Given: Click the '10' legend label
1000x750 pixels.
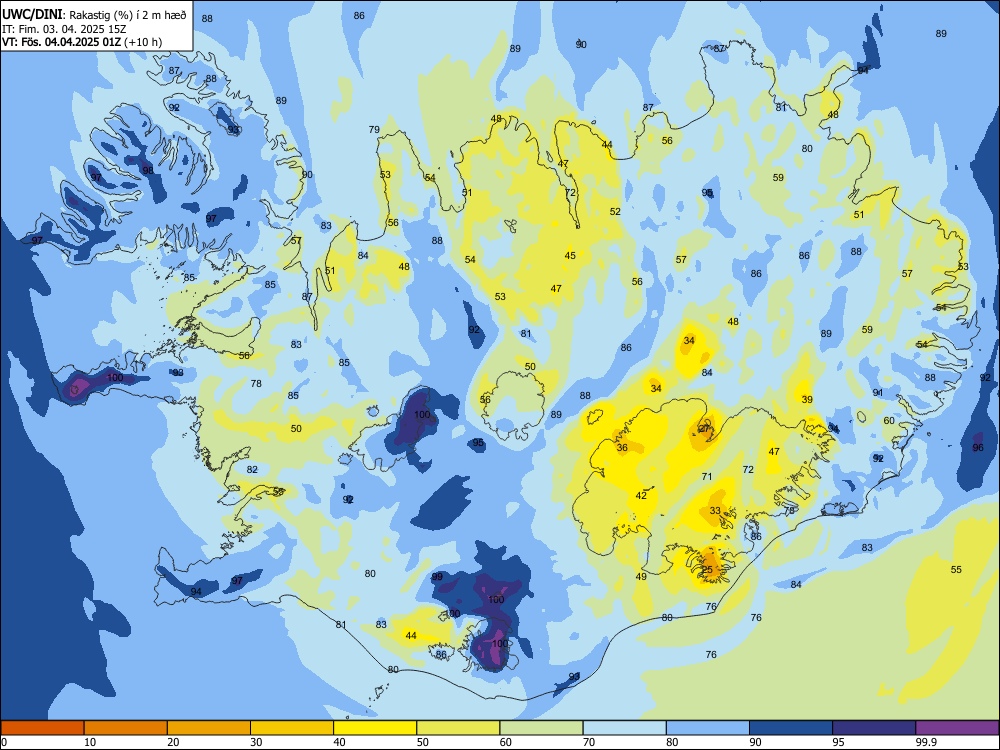Looking at the screenshot, I should [90, 742].
